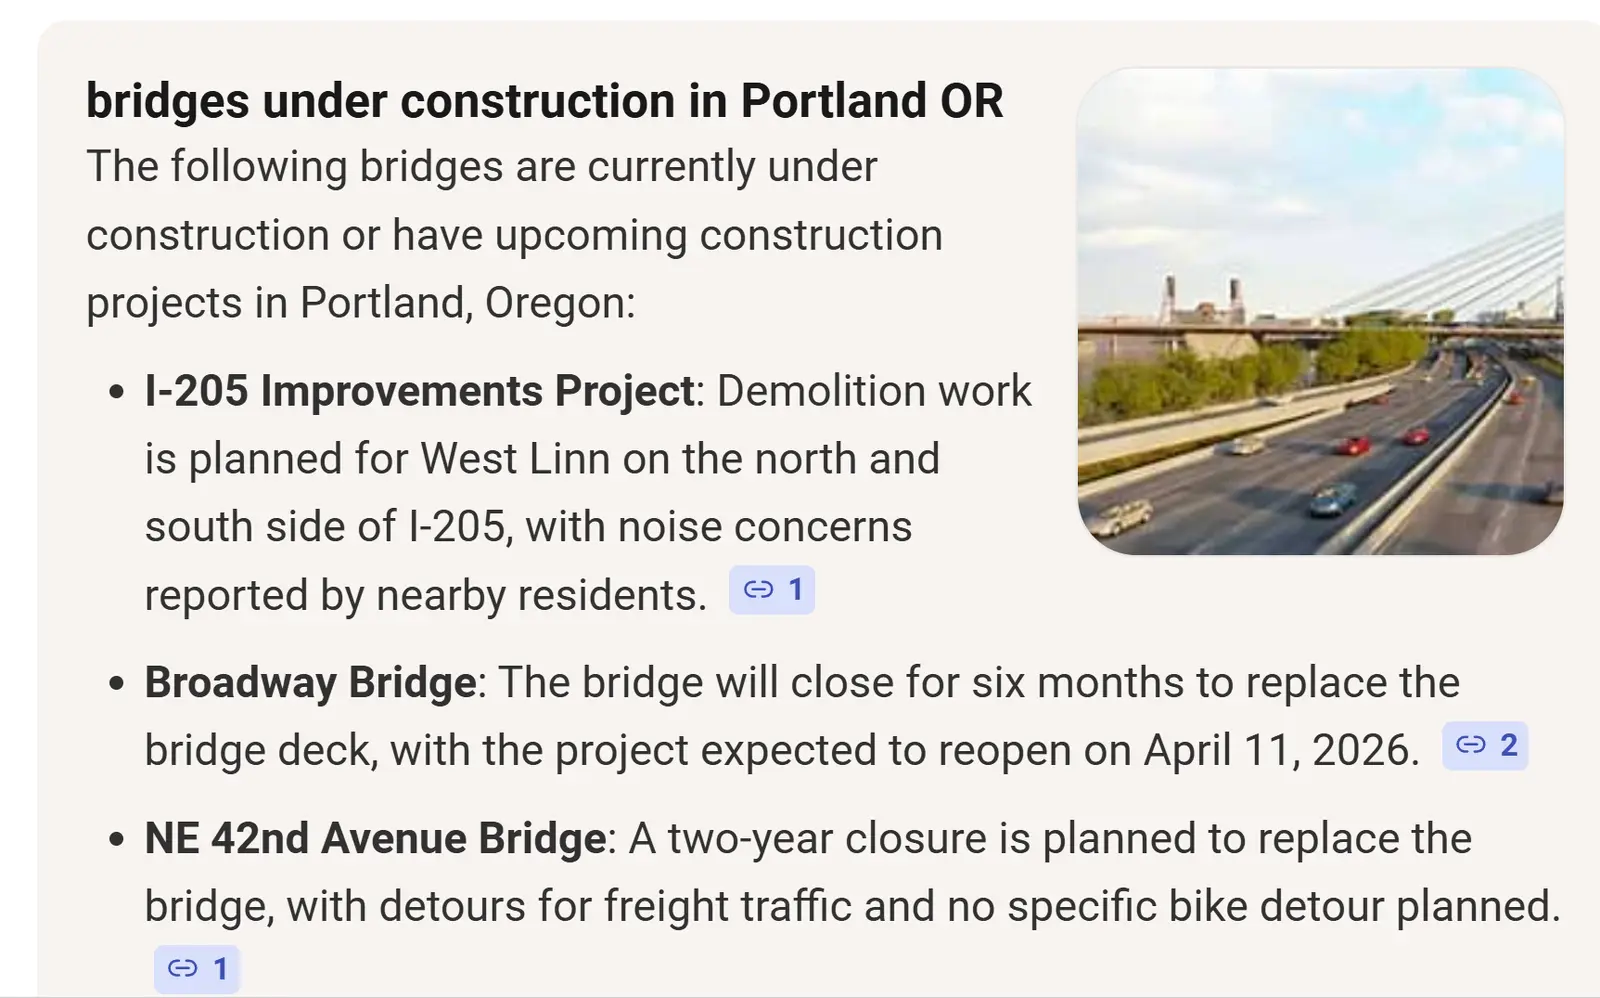Click the 'Portland, Oregon:' text in the intro
Screen dimensions: 1600x998
click(x=468, y=303)
